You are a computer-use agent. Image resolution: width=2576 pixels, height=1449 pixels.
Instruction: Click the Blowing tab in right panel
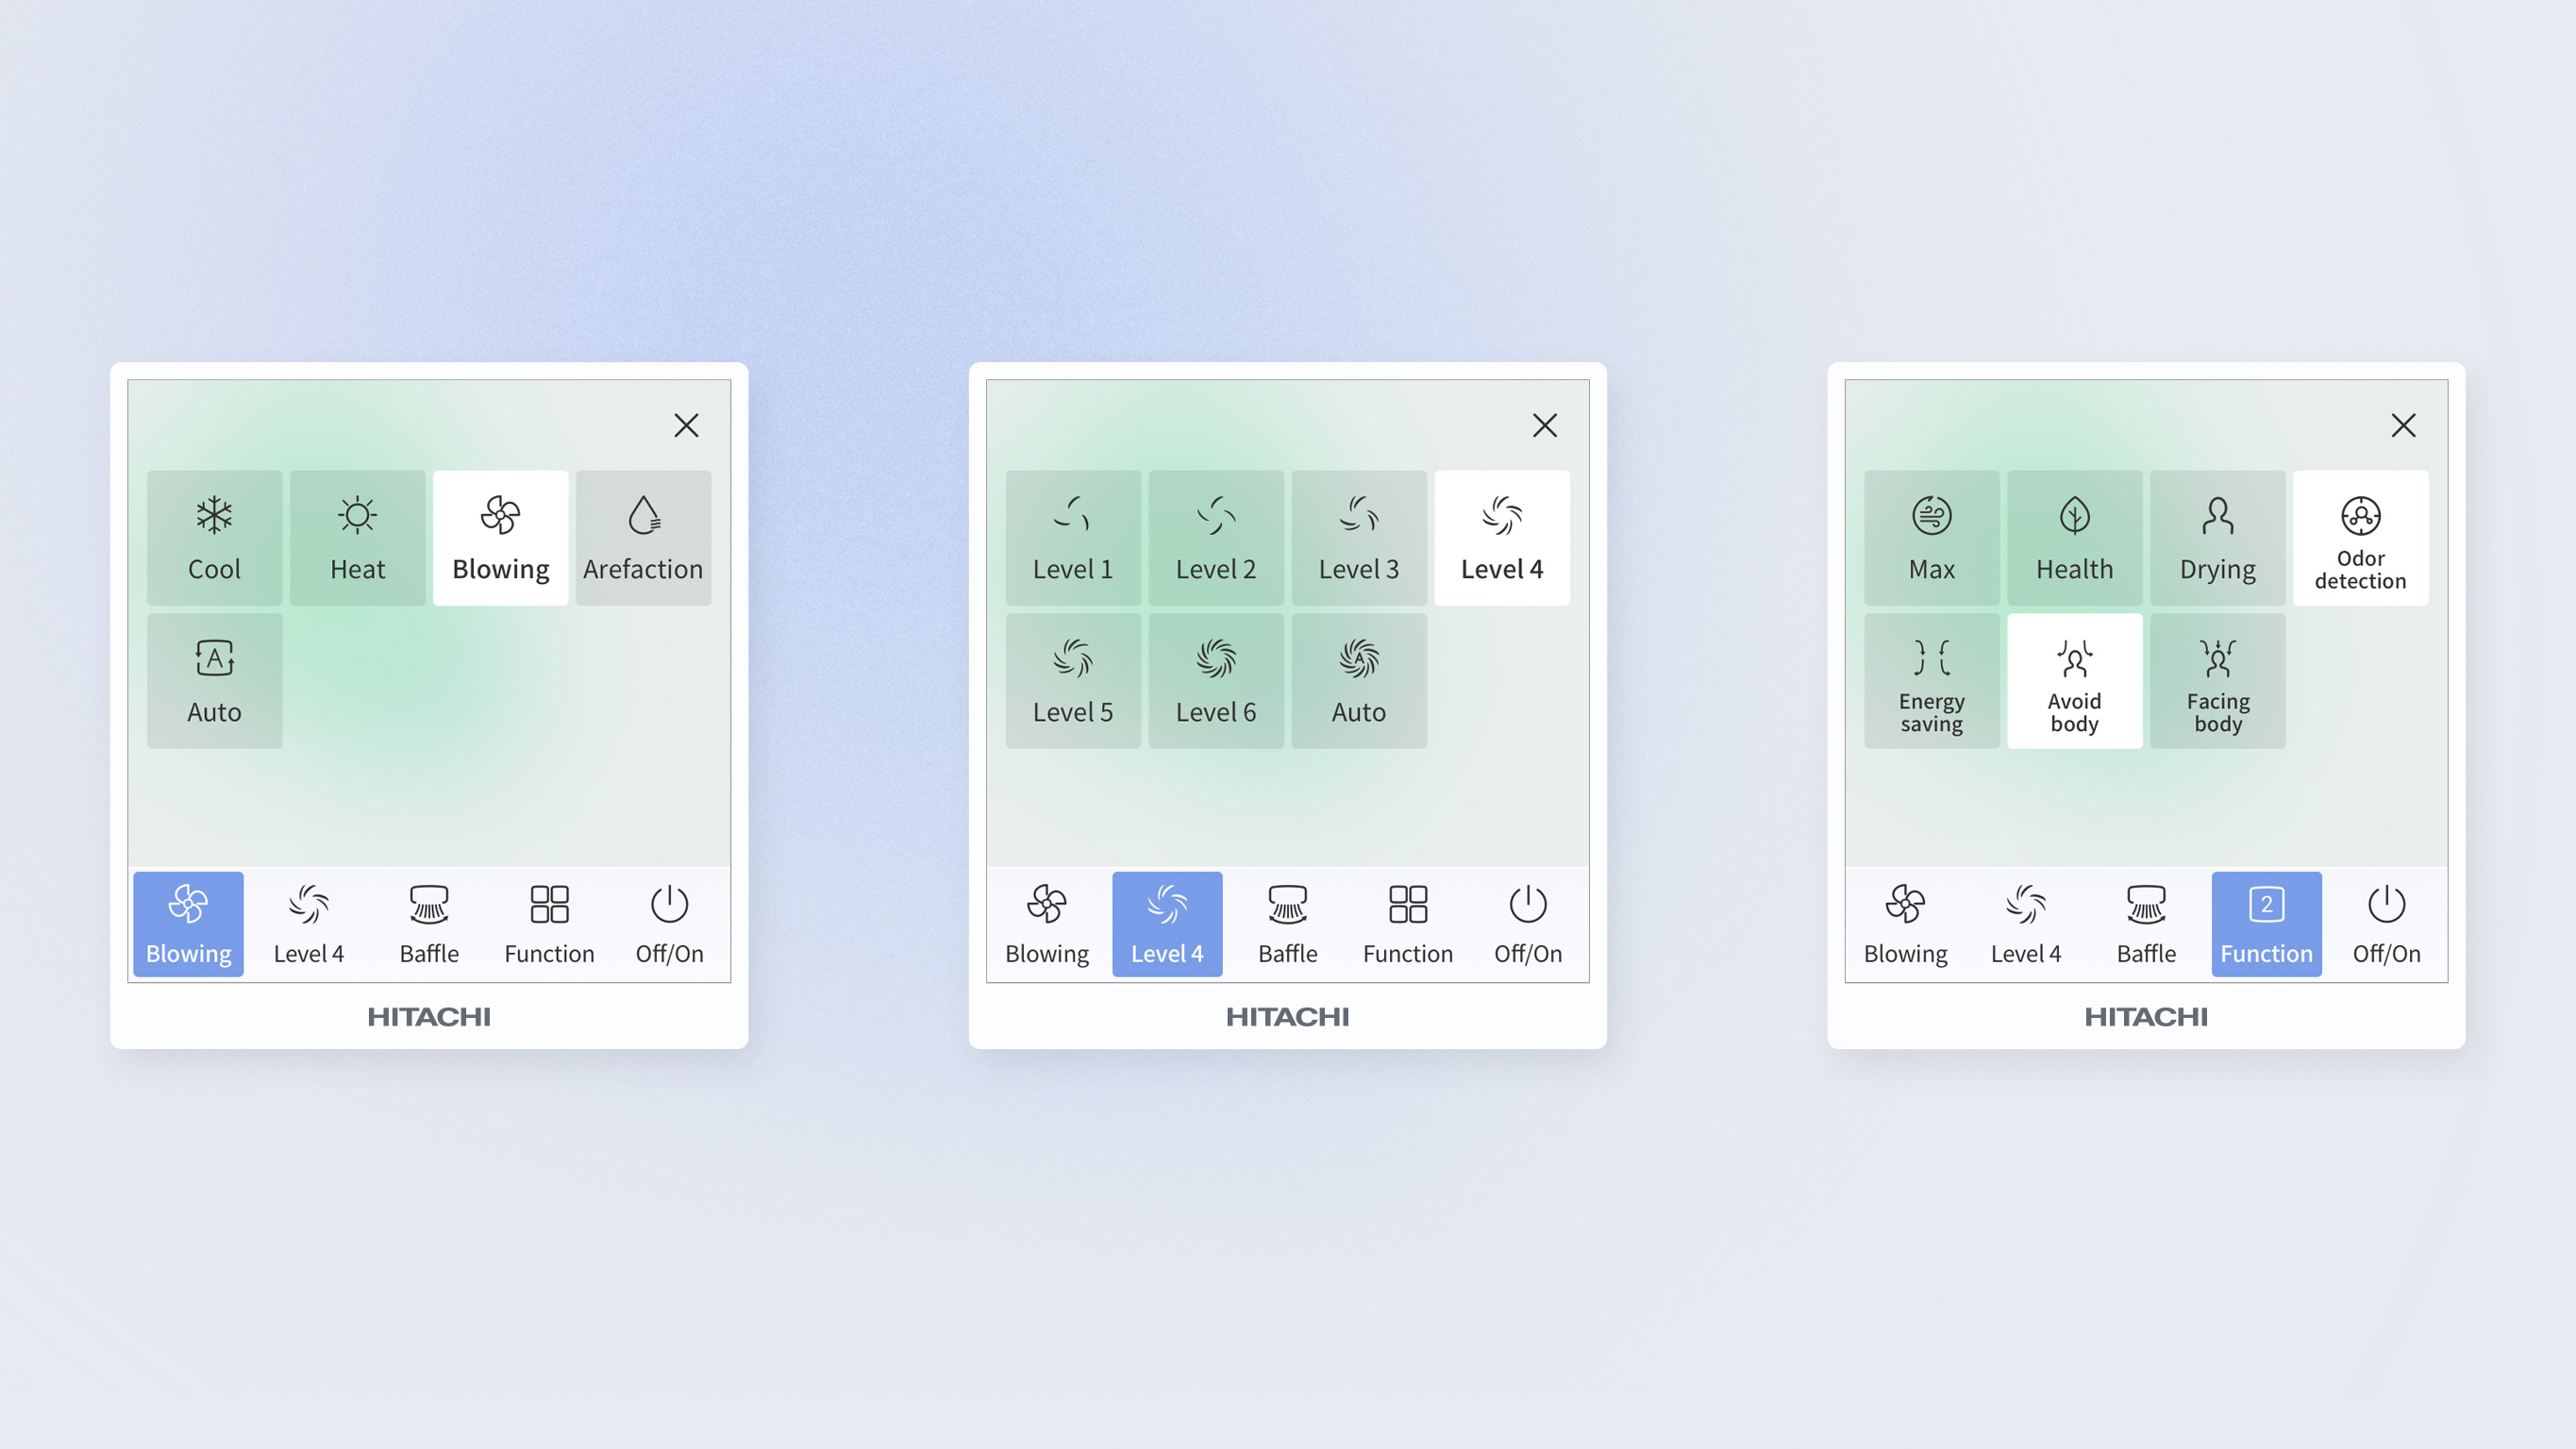1905,922
